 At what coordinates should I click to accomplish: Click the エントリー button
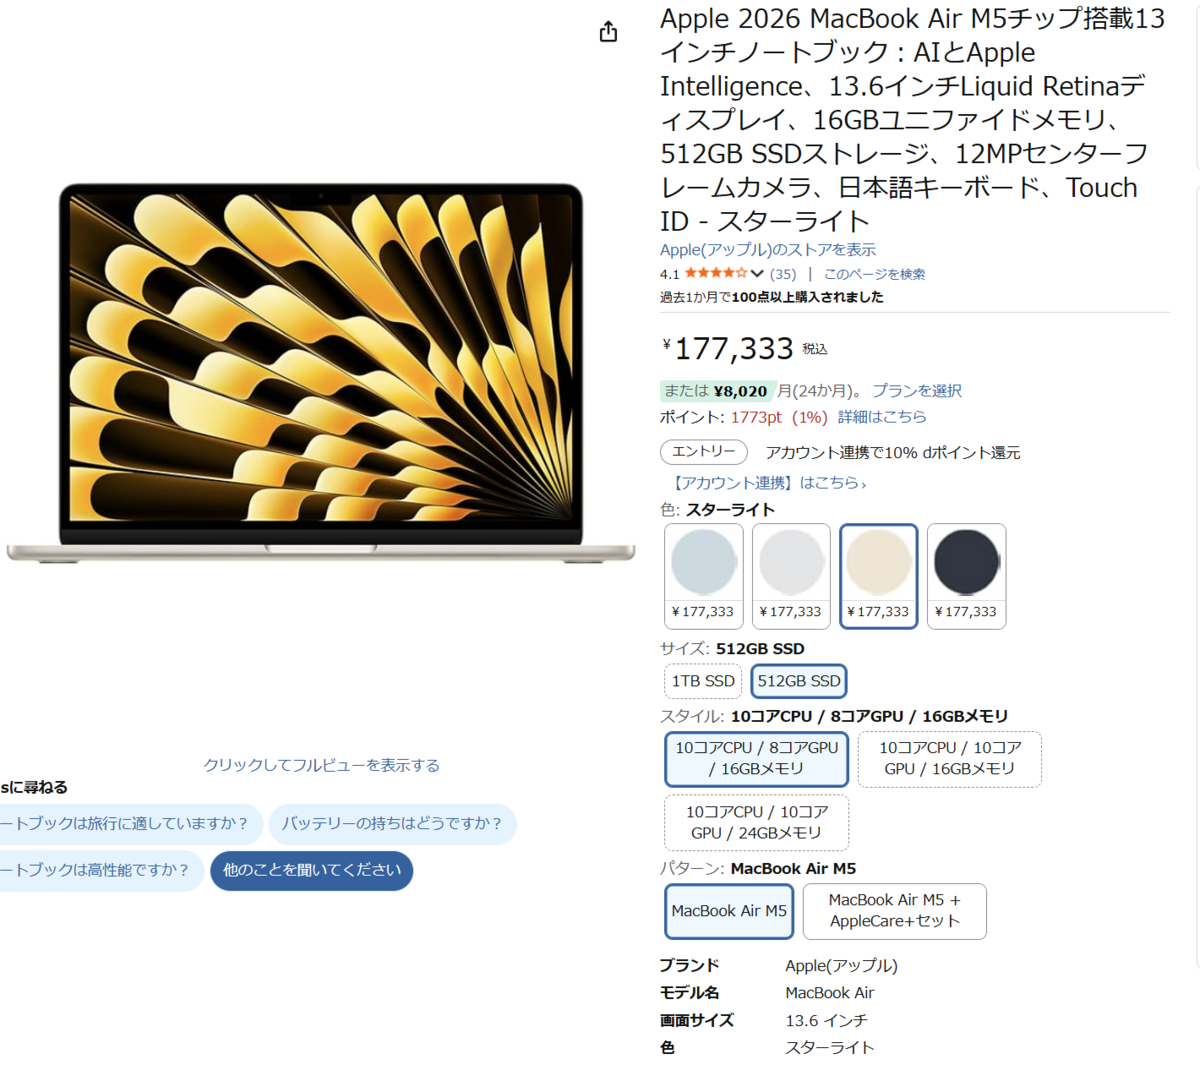tap(704, 452)
